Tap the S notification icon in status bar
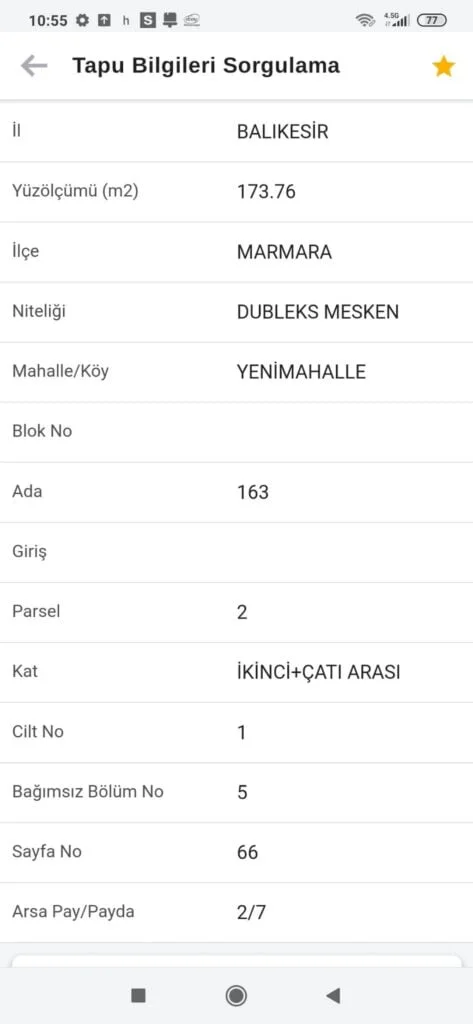The image size is (473, 1024). (148, 20)
